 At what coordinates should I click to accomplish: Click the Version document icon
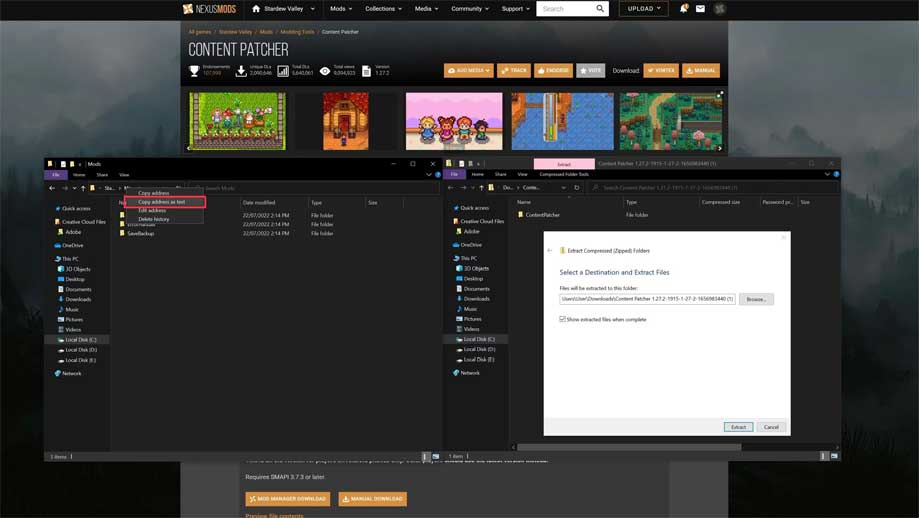[x=366, y=71]
